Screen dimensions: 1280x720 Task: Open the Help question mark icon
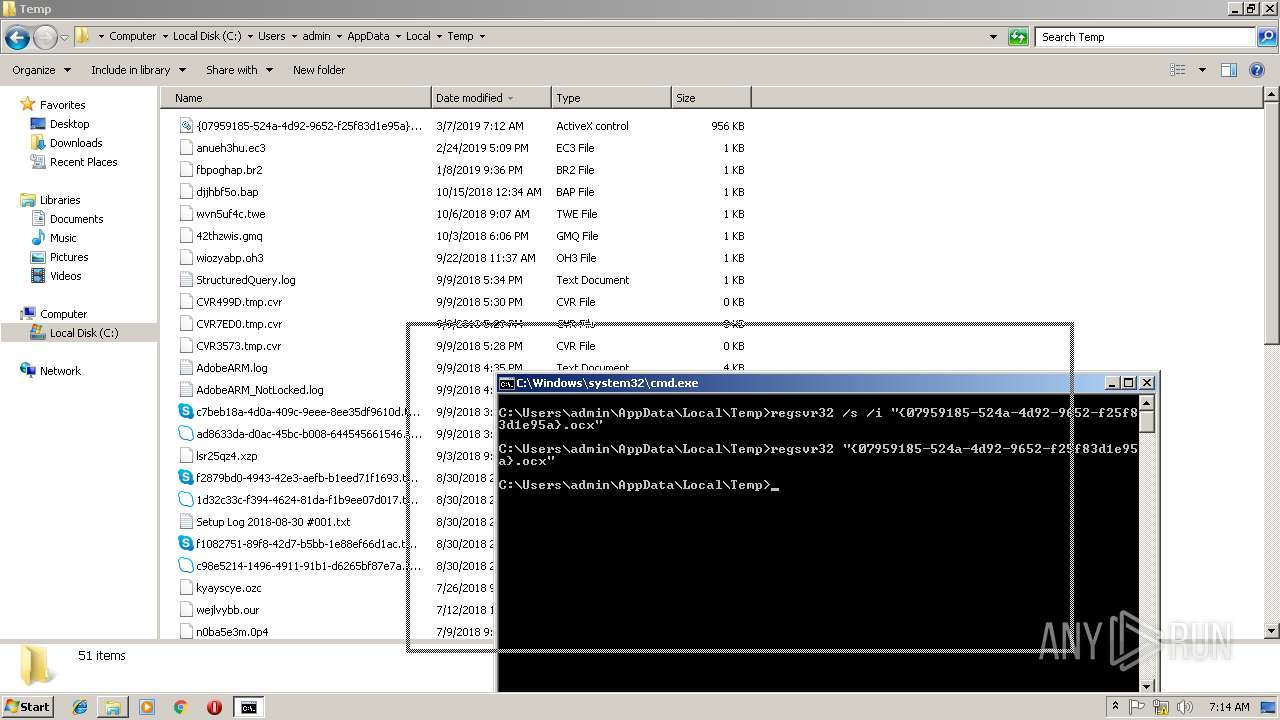(1258, 70)
